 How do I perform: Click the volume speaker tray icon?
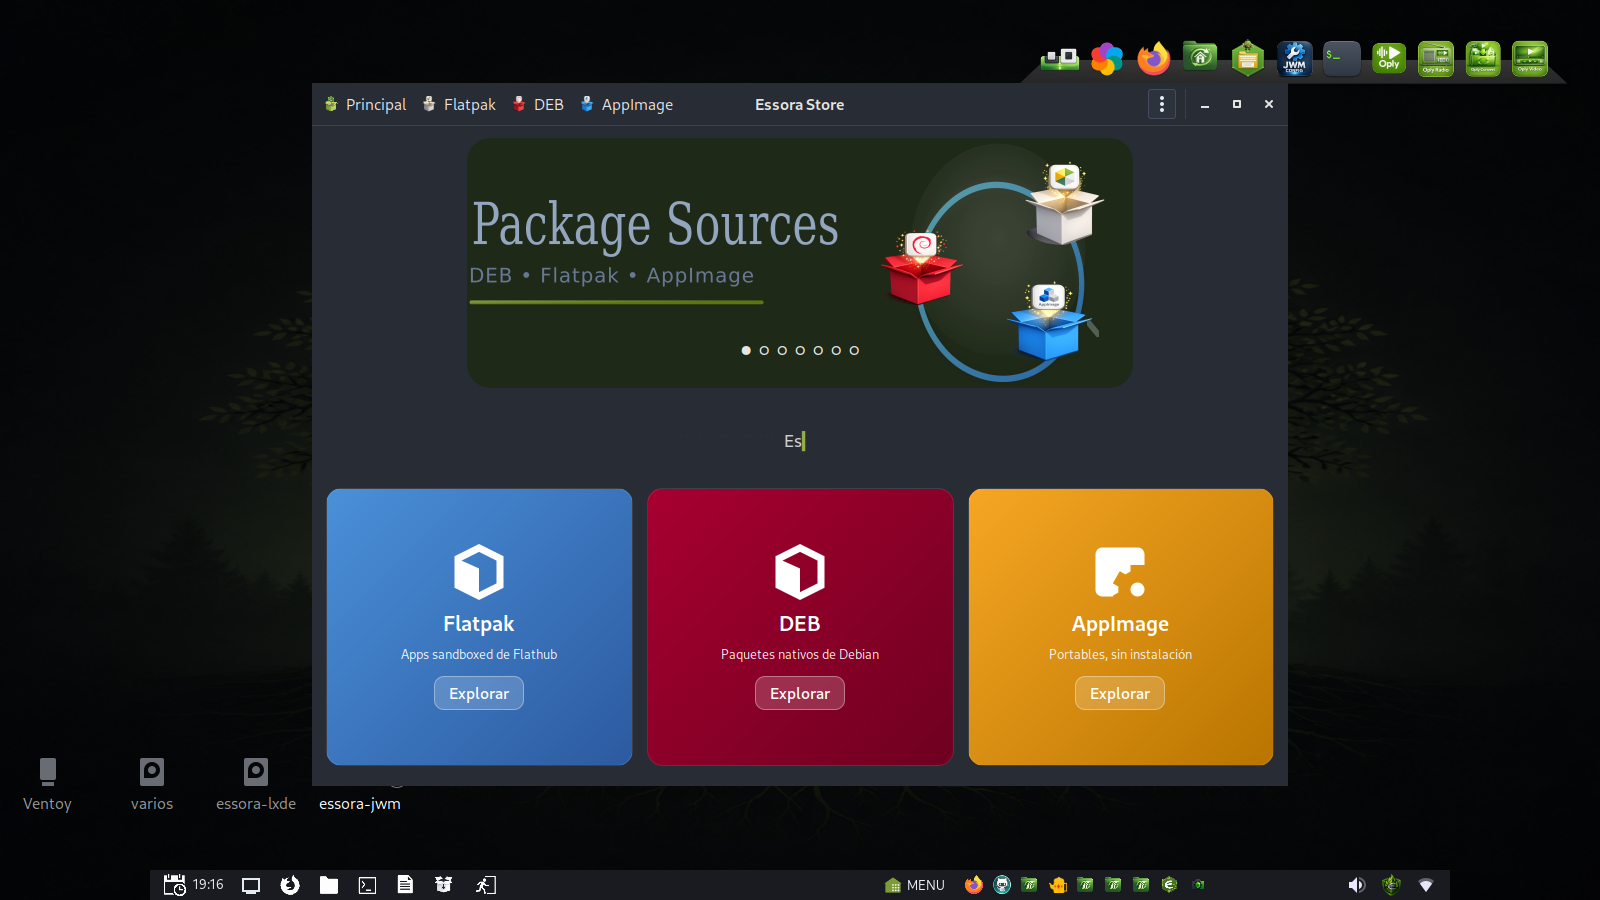tap(1356, 885)
